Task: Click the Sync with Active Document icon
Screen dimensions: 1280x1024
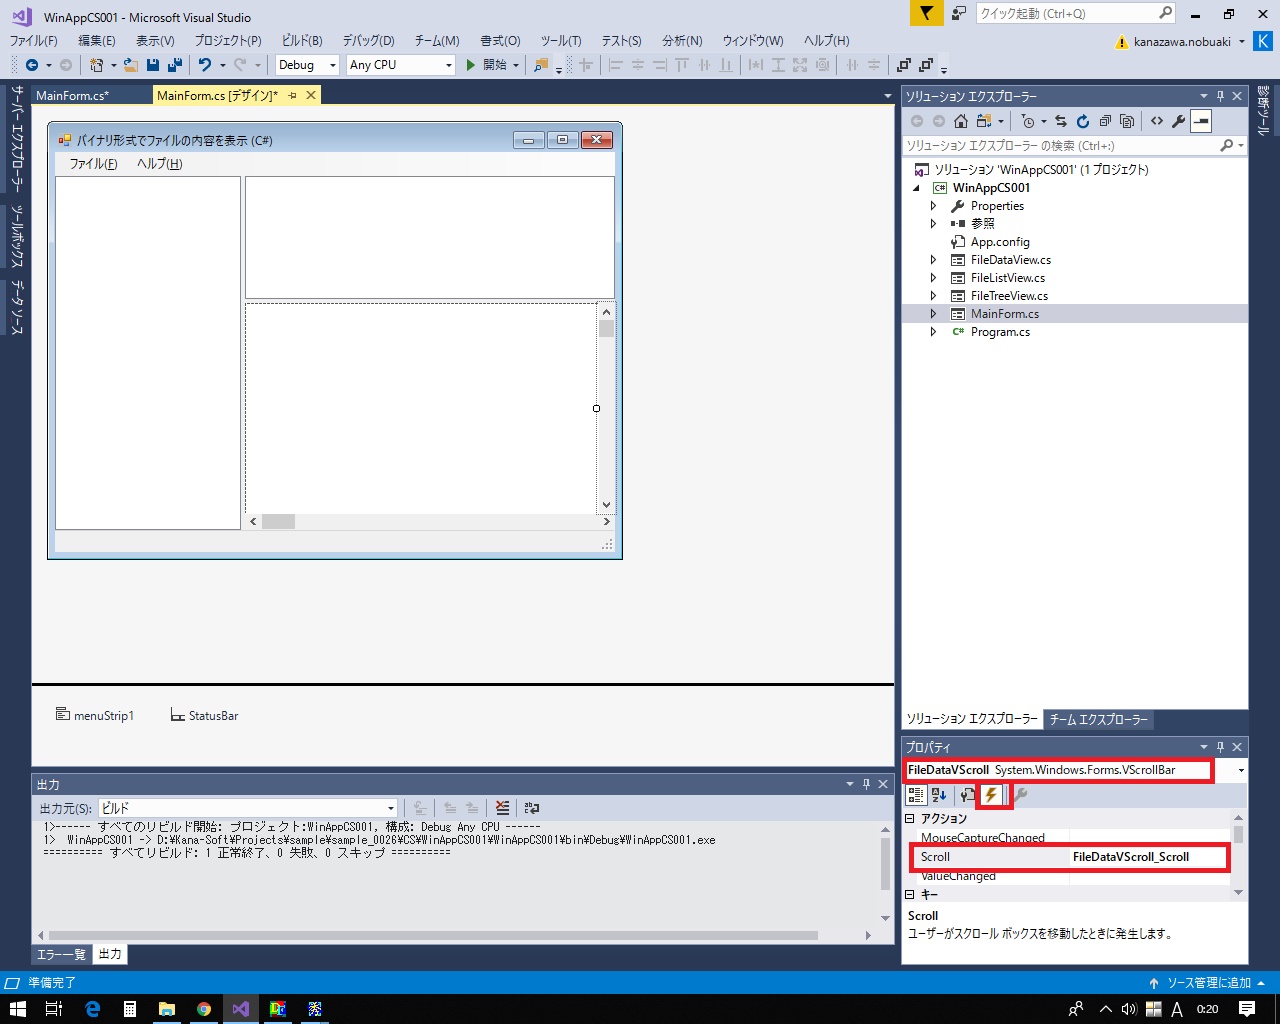Action: [1060, 121]
